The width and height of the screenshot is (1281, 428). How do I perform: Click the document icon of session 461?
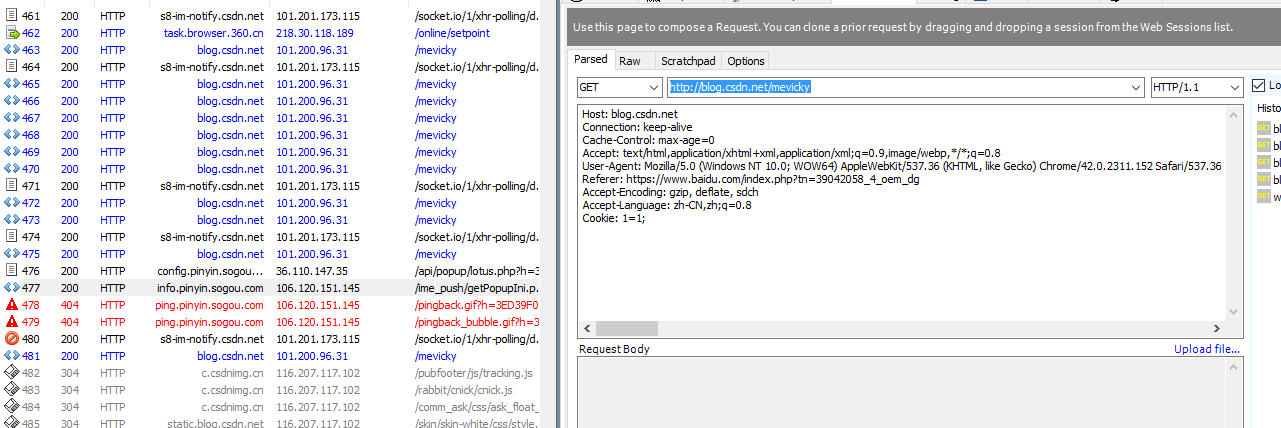[x=11, y=16]
